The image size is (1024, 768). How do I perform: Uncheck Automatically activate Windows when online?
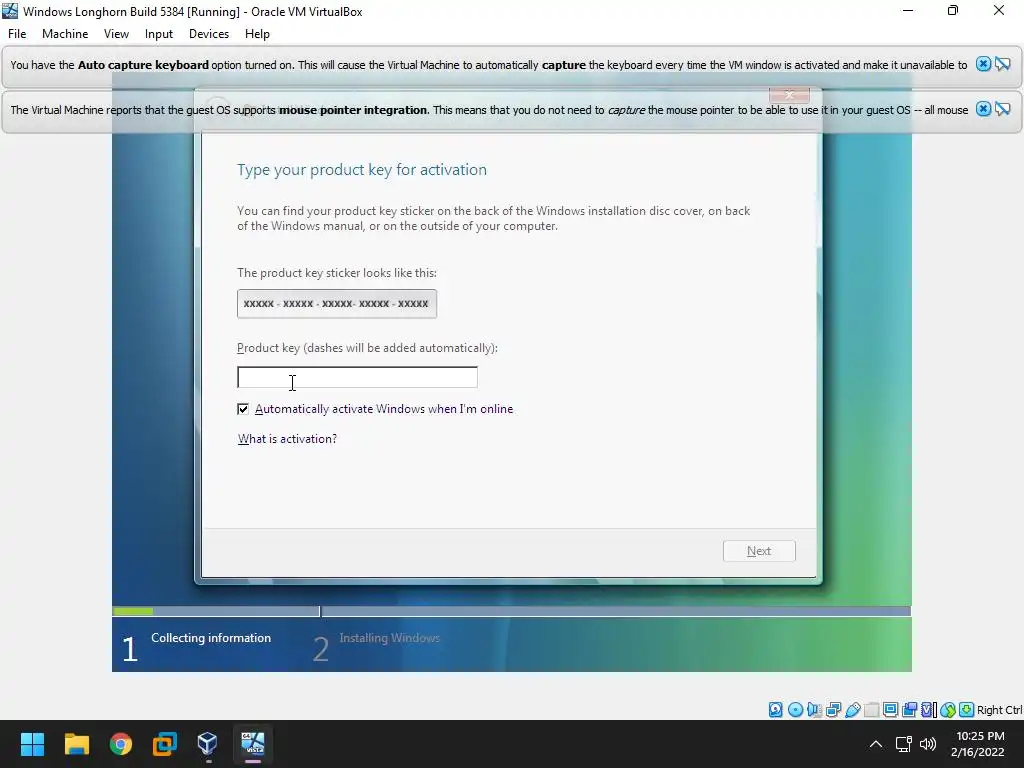tap(243, 409)
